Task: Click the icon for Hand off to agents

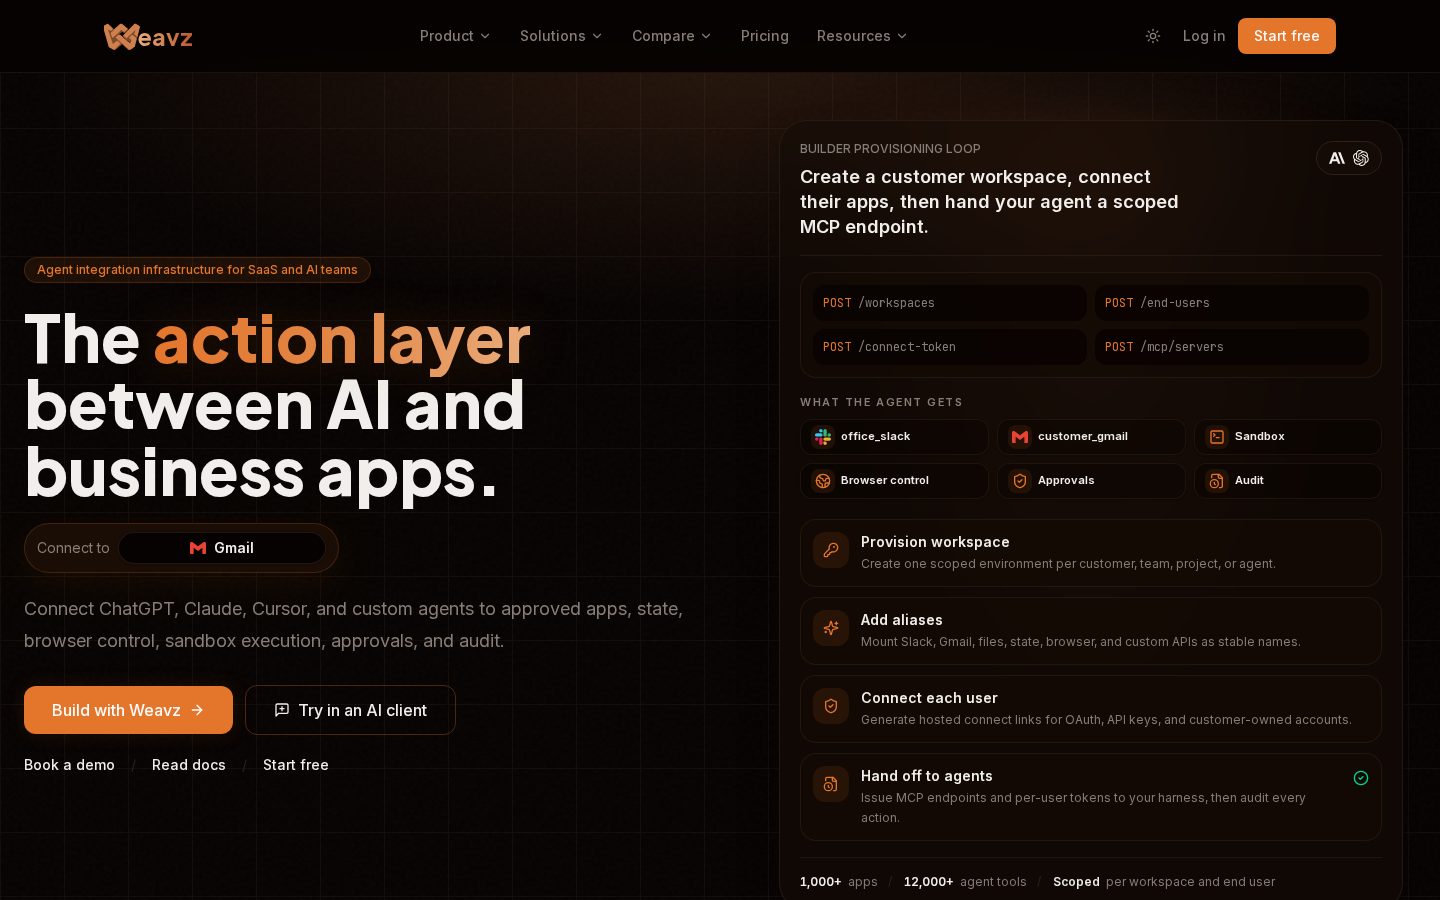Action: pos(831,784)
